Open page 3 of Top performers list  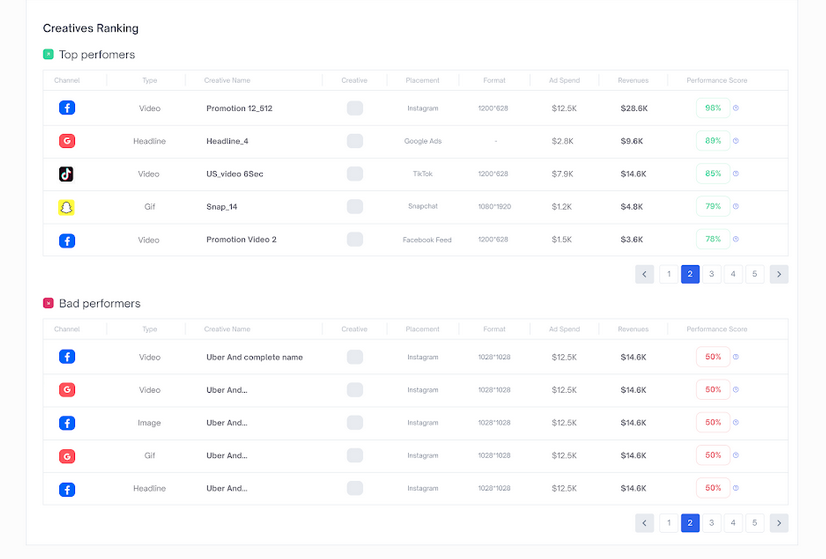[x=712, y=274]
